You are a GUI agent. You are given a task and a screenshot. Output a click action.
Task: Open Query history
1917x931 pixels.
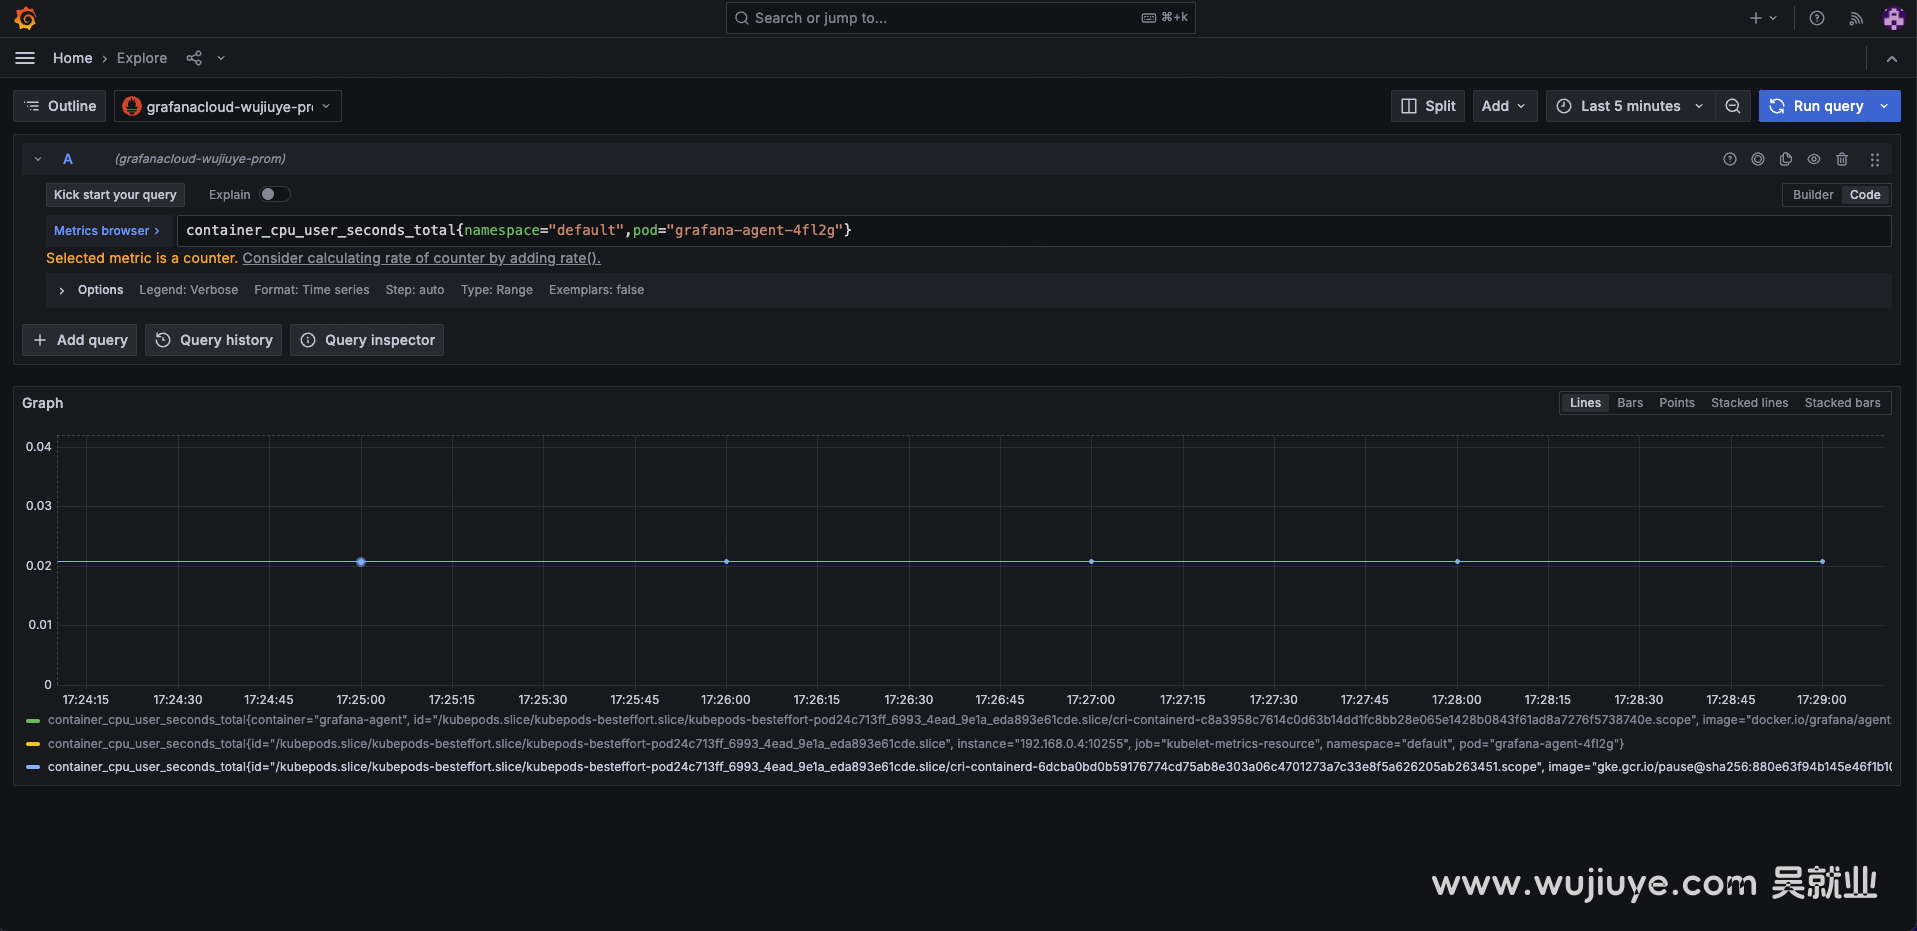(x=214, y=340)
